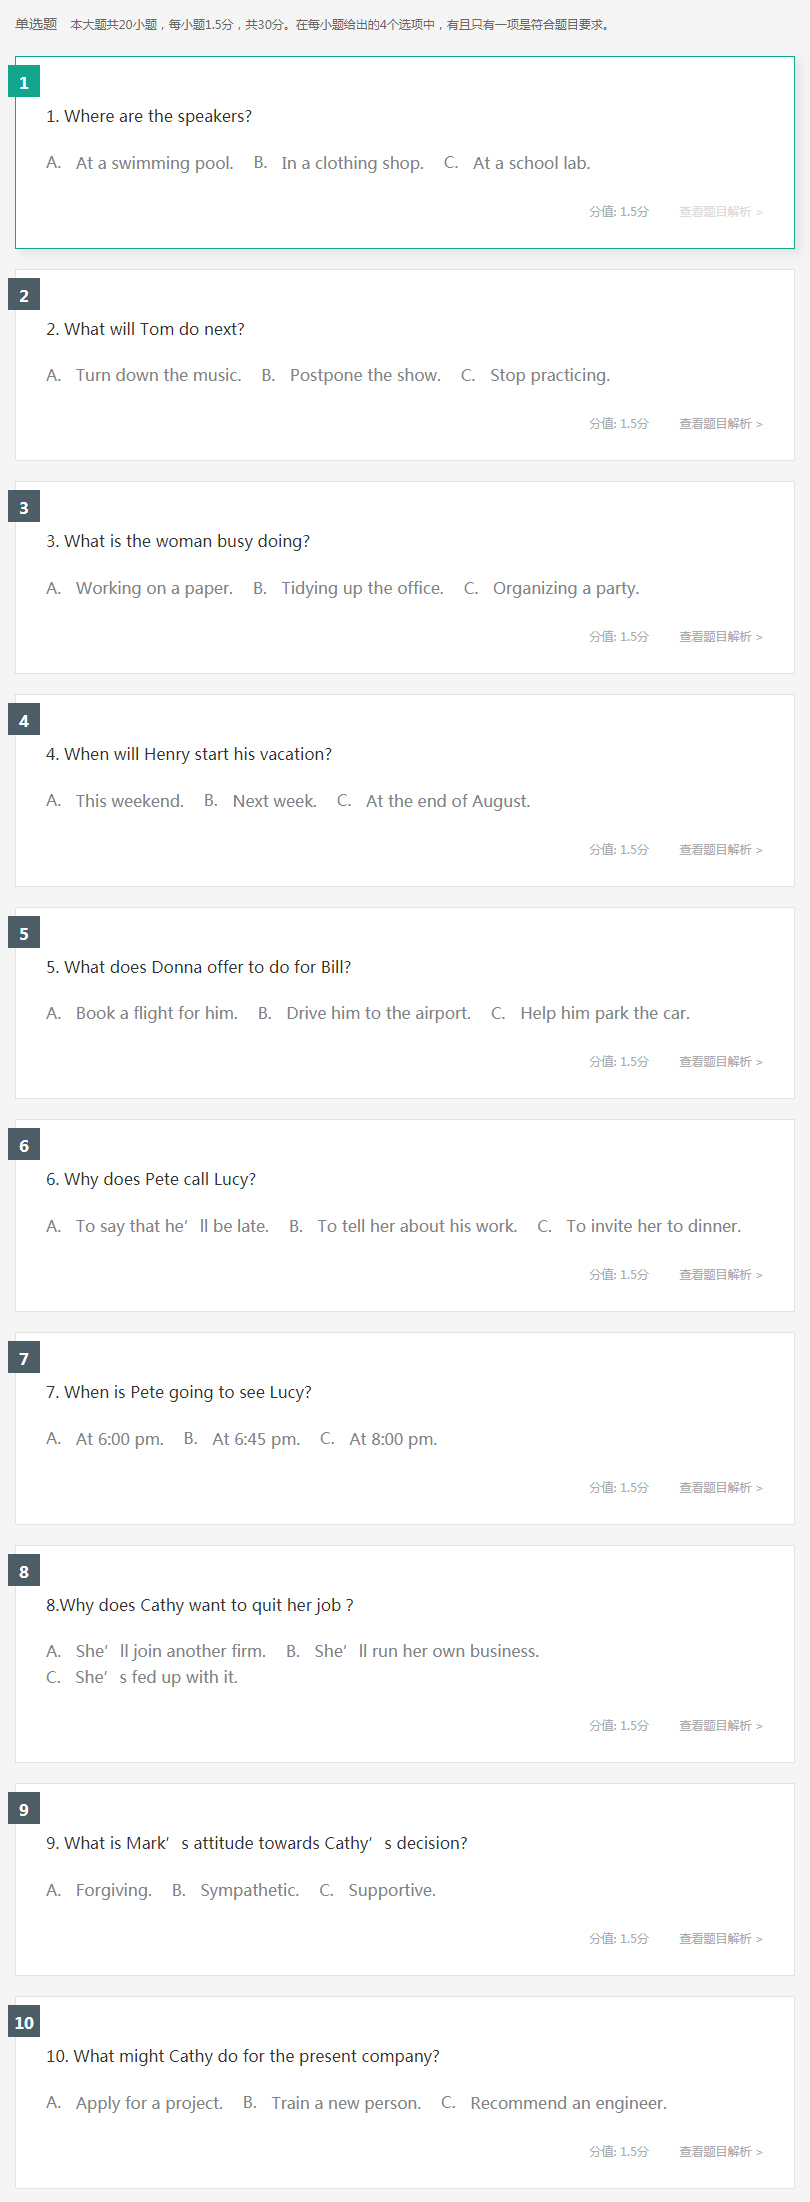Screen dimensions: 810x2202
Task: Select 'Supportive.' for question 9
Action: pyautogui.click(x=392, y=1890)
